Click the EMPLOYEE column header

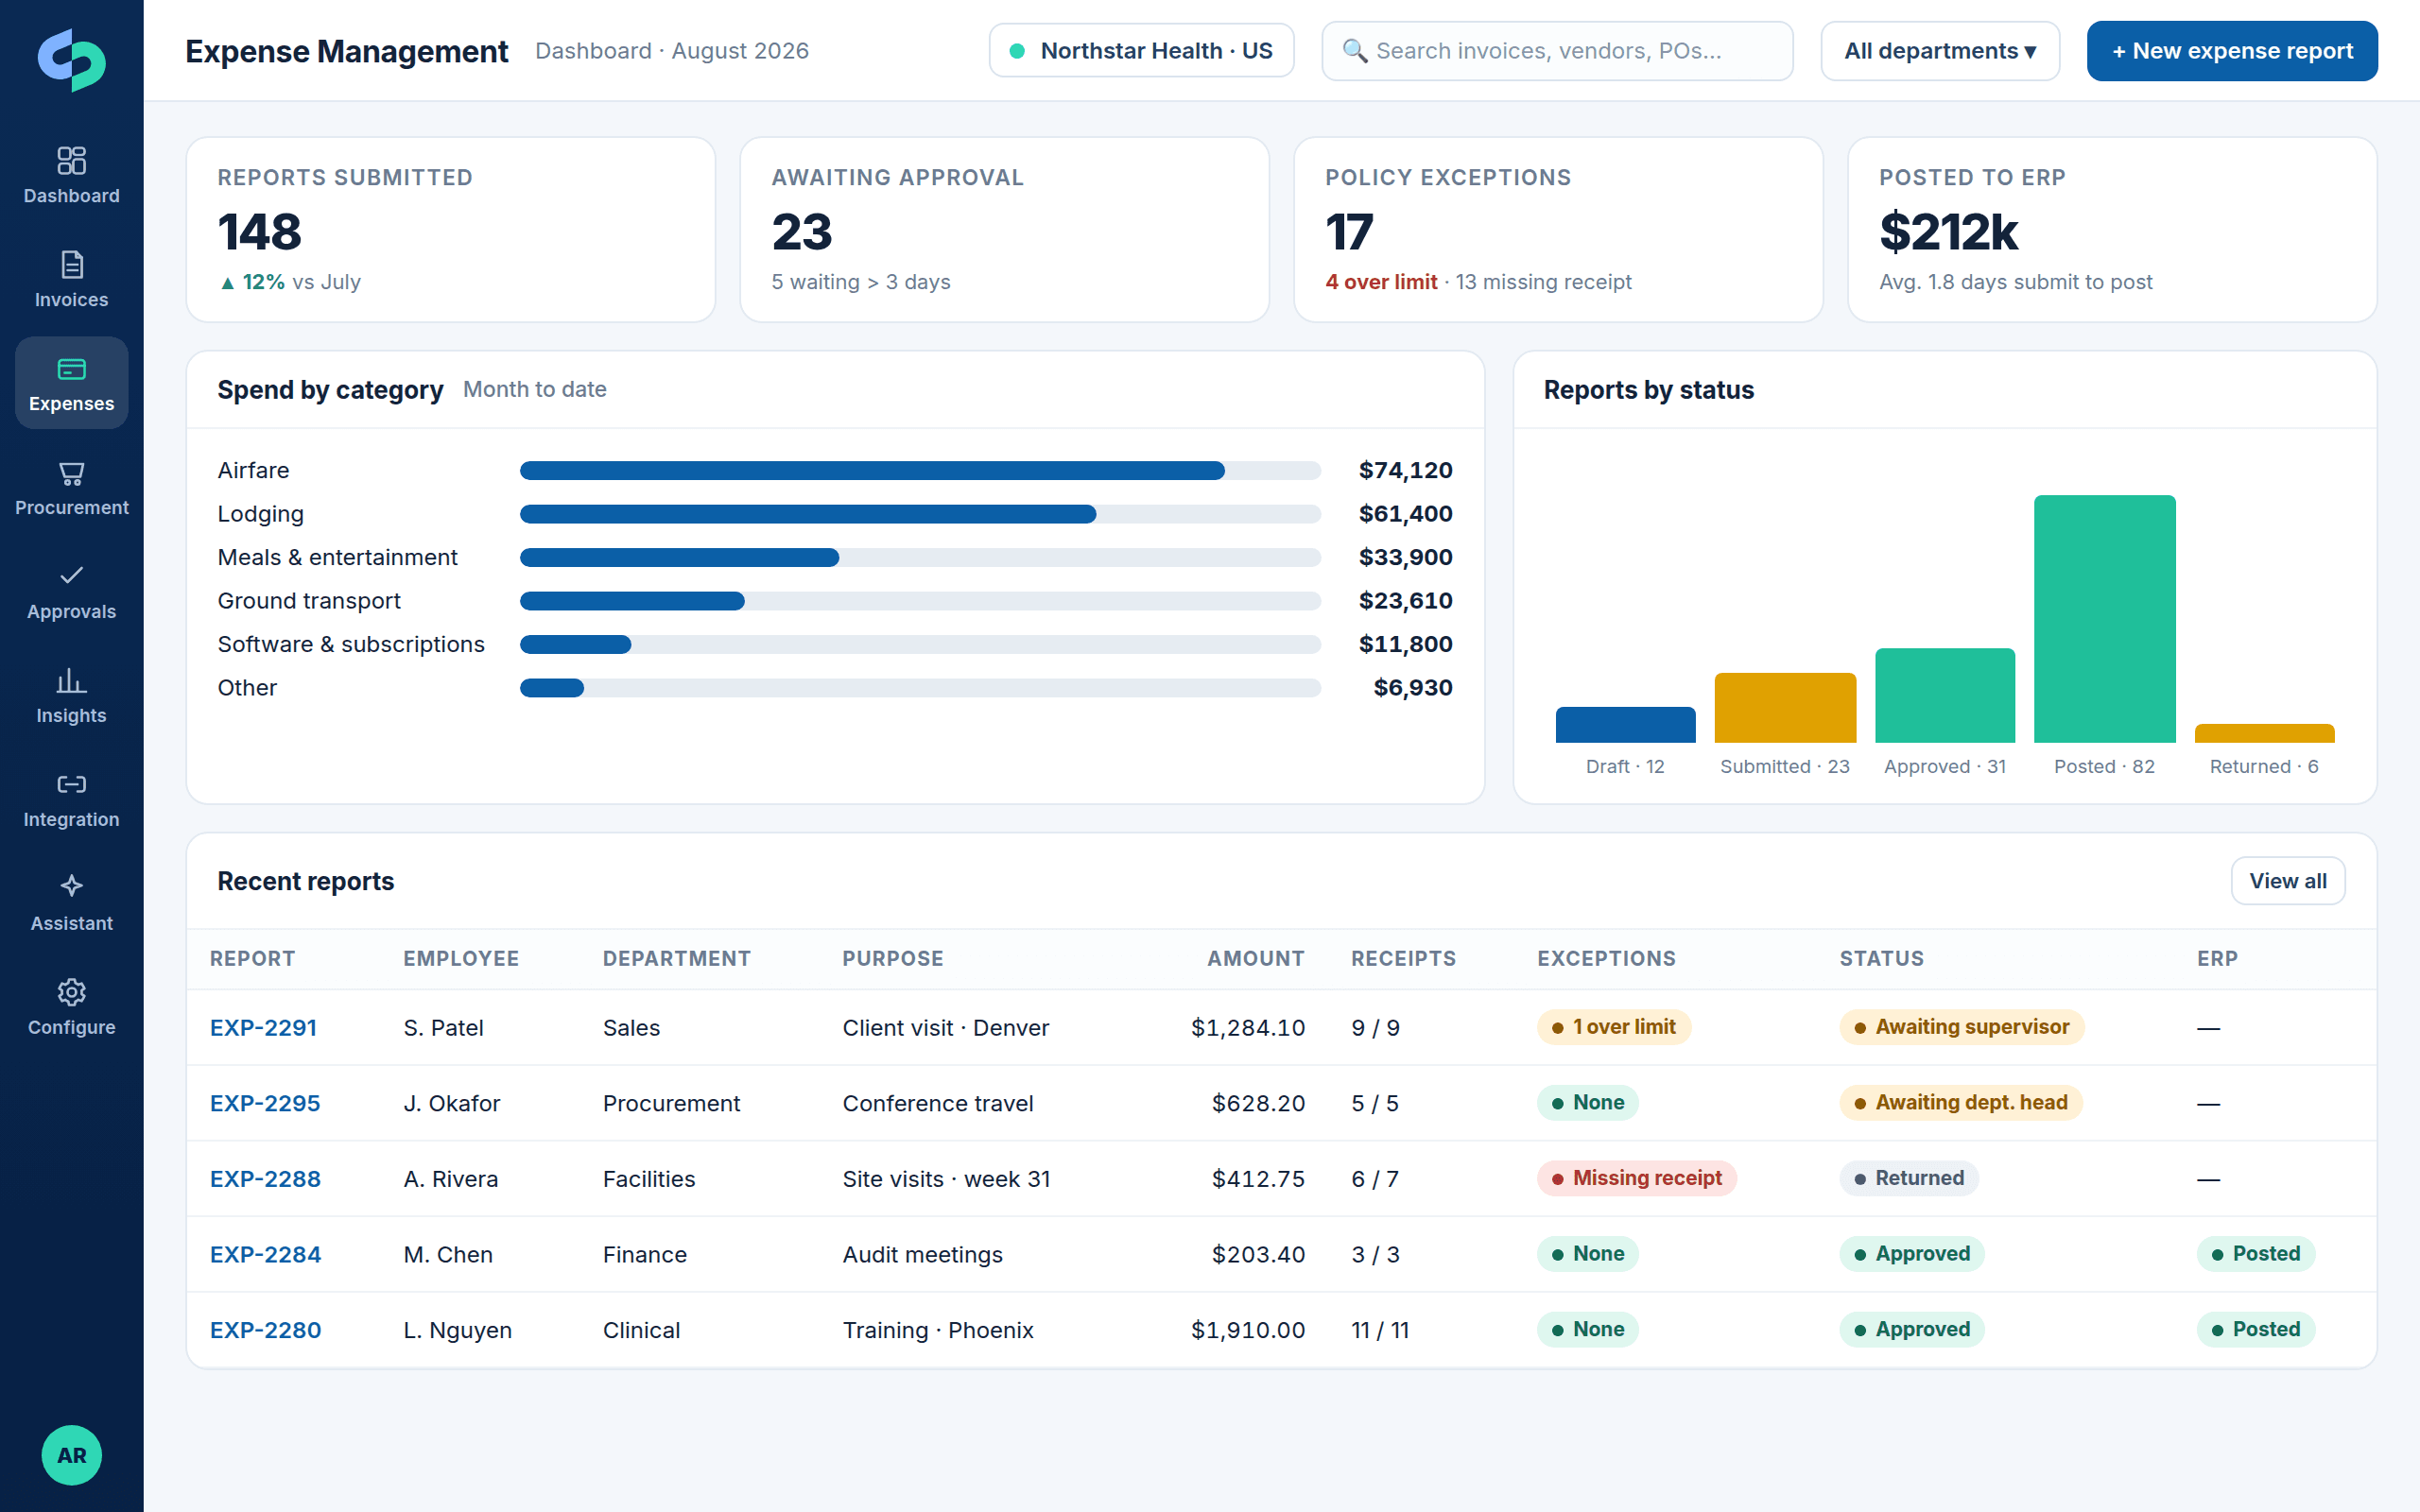click(461, 959)
